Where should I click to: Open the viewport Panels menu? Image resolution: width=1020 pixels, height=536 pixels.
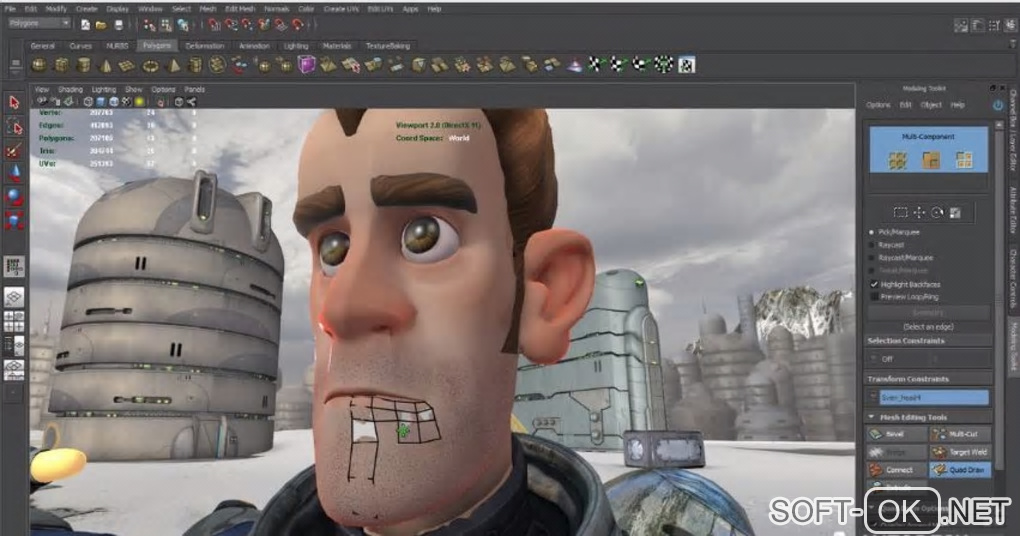click(x=195, y=89)
